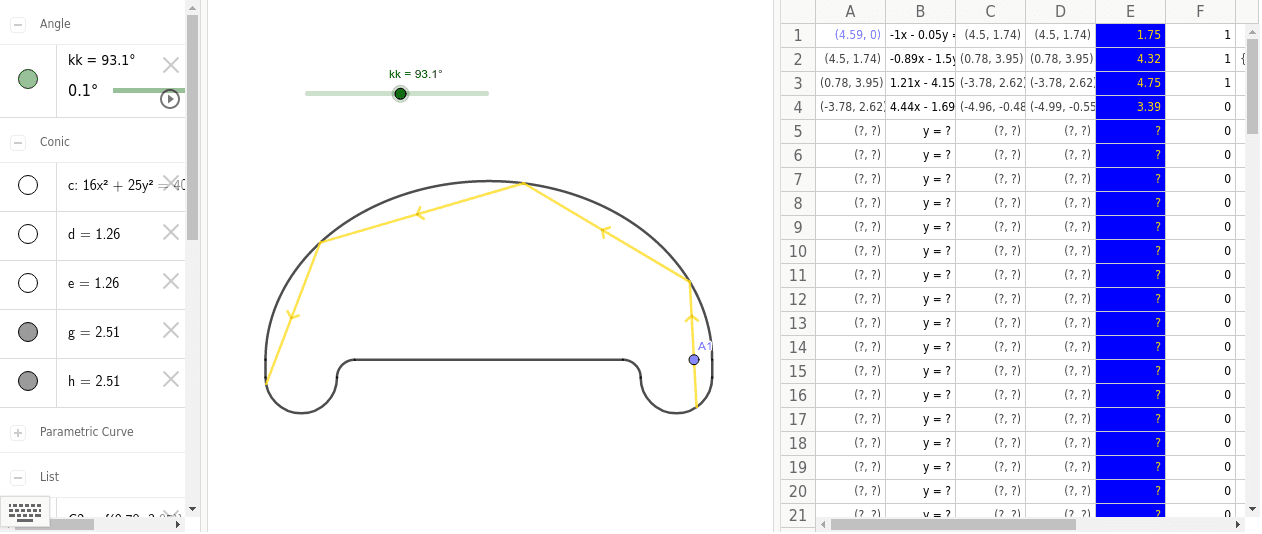Select spreadsheet column C header
This screenshot has width=1262, height=534.
[x=990, y=12]
